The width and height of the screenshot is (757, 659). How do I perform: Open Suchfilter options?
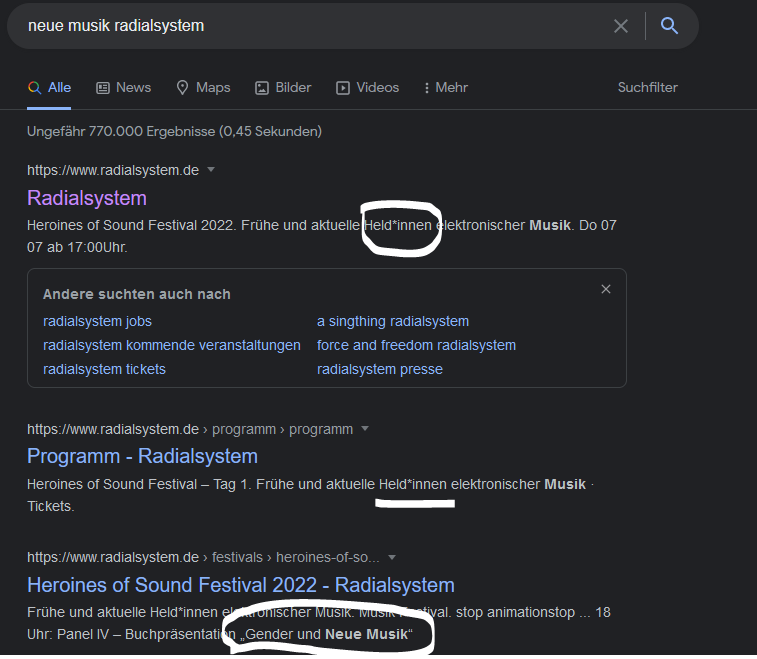[x=647, y=87]
